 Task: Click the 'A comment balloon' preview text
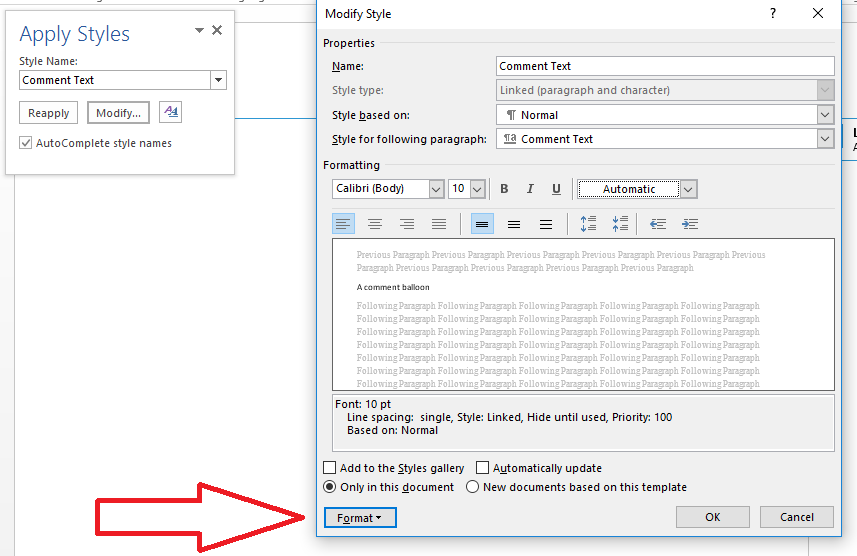[393, 287]
